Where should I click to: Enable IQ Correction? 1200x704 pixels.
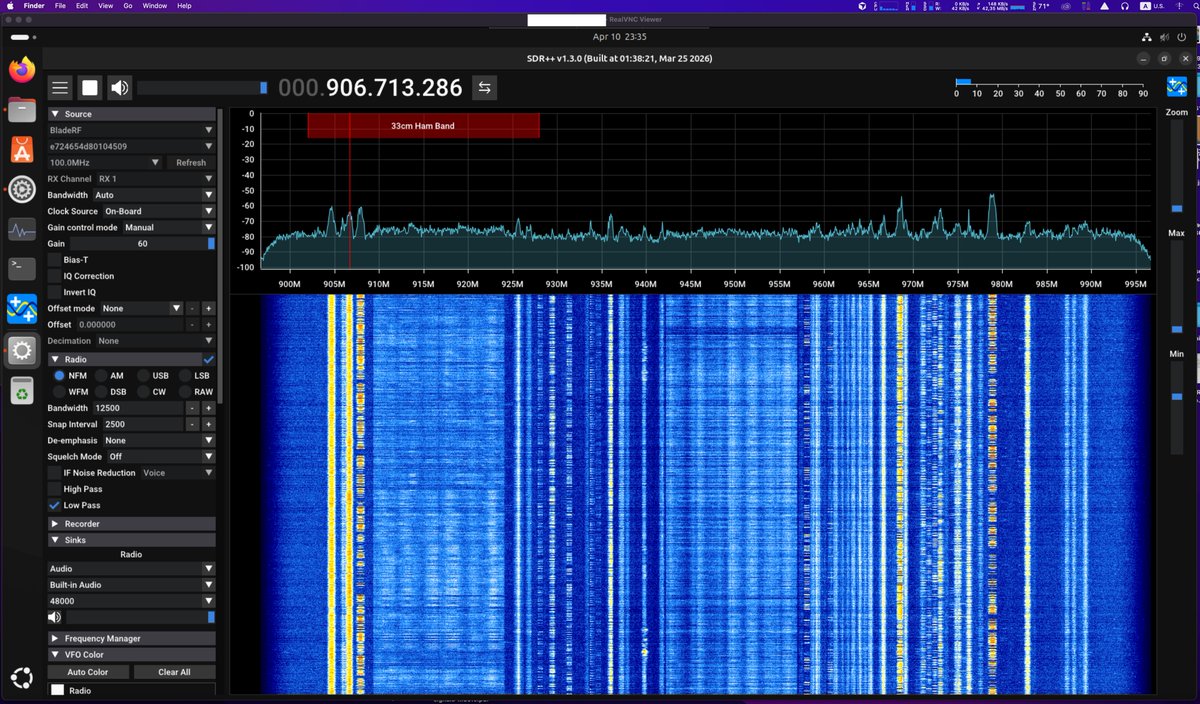pos(54,276)
